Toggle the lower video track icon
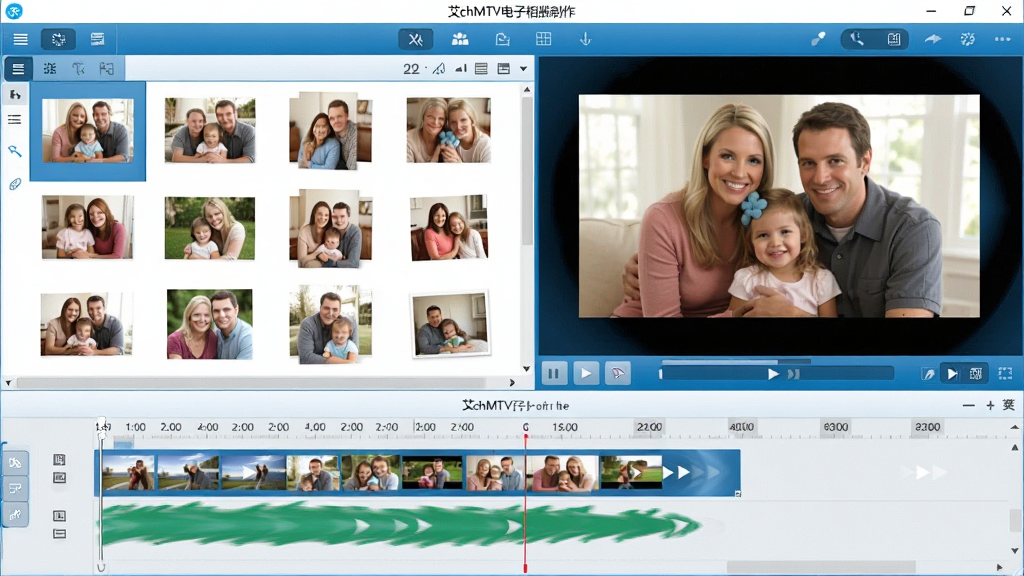This screenshot has height=576, width=1024. tap(59, 478)
